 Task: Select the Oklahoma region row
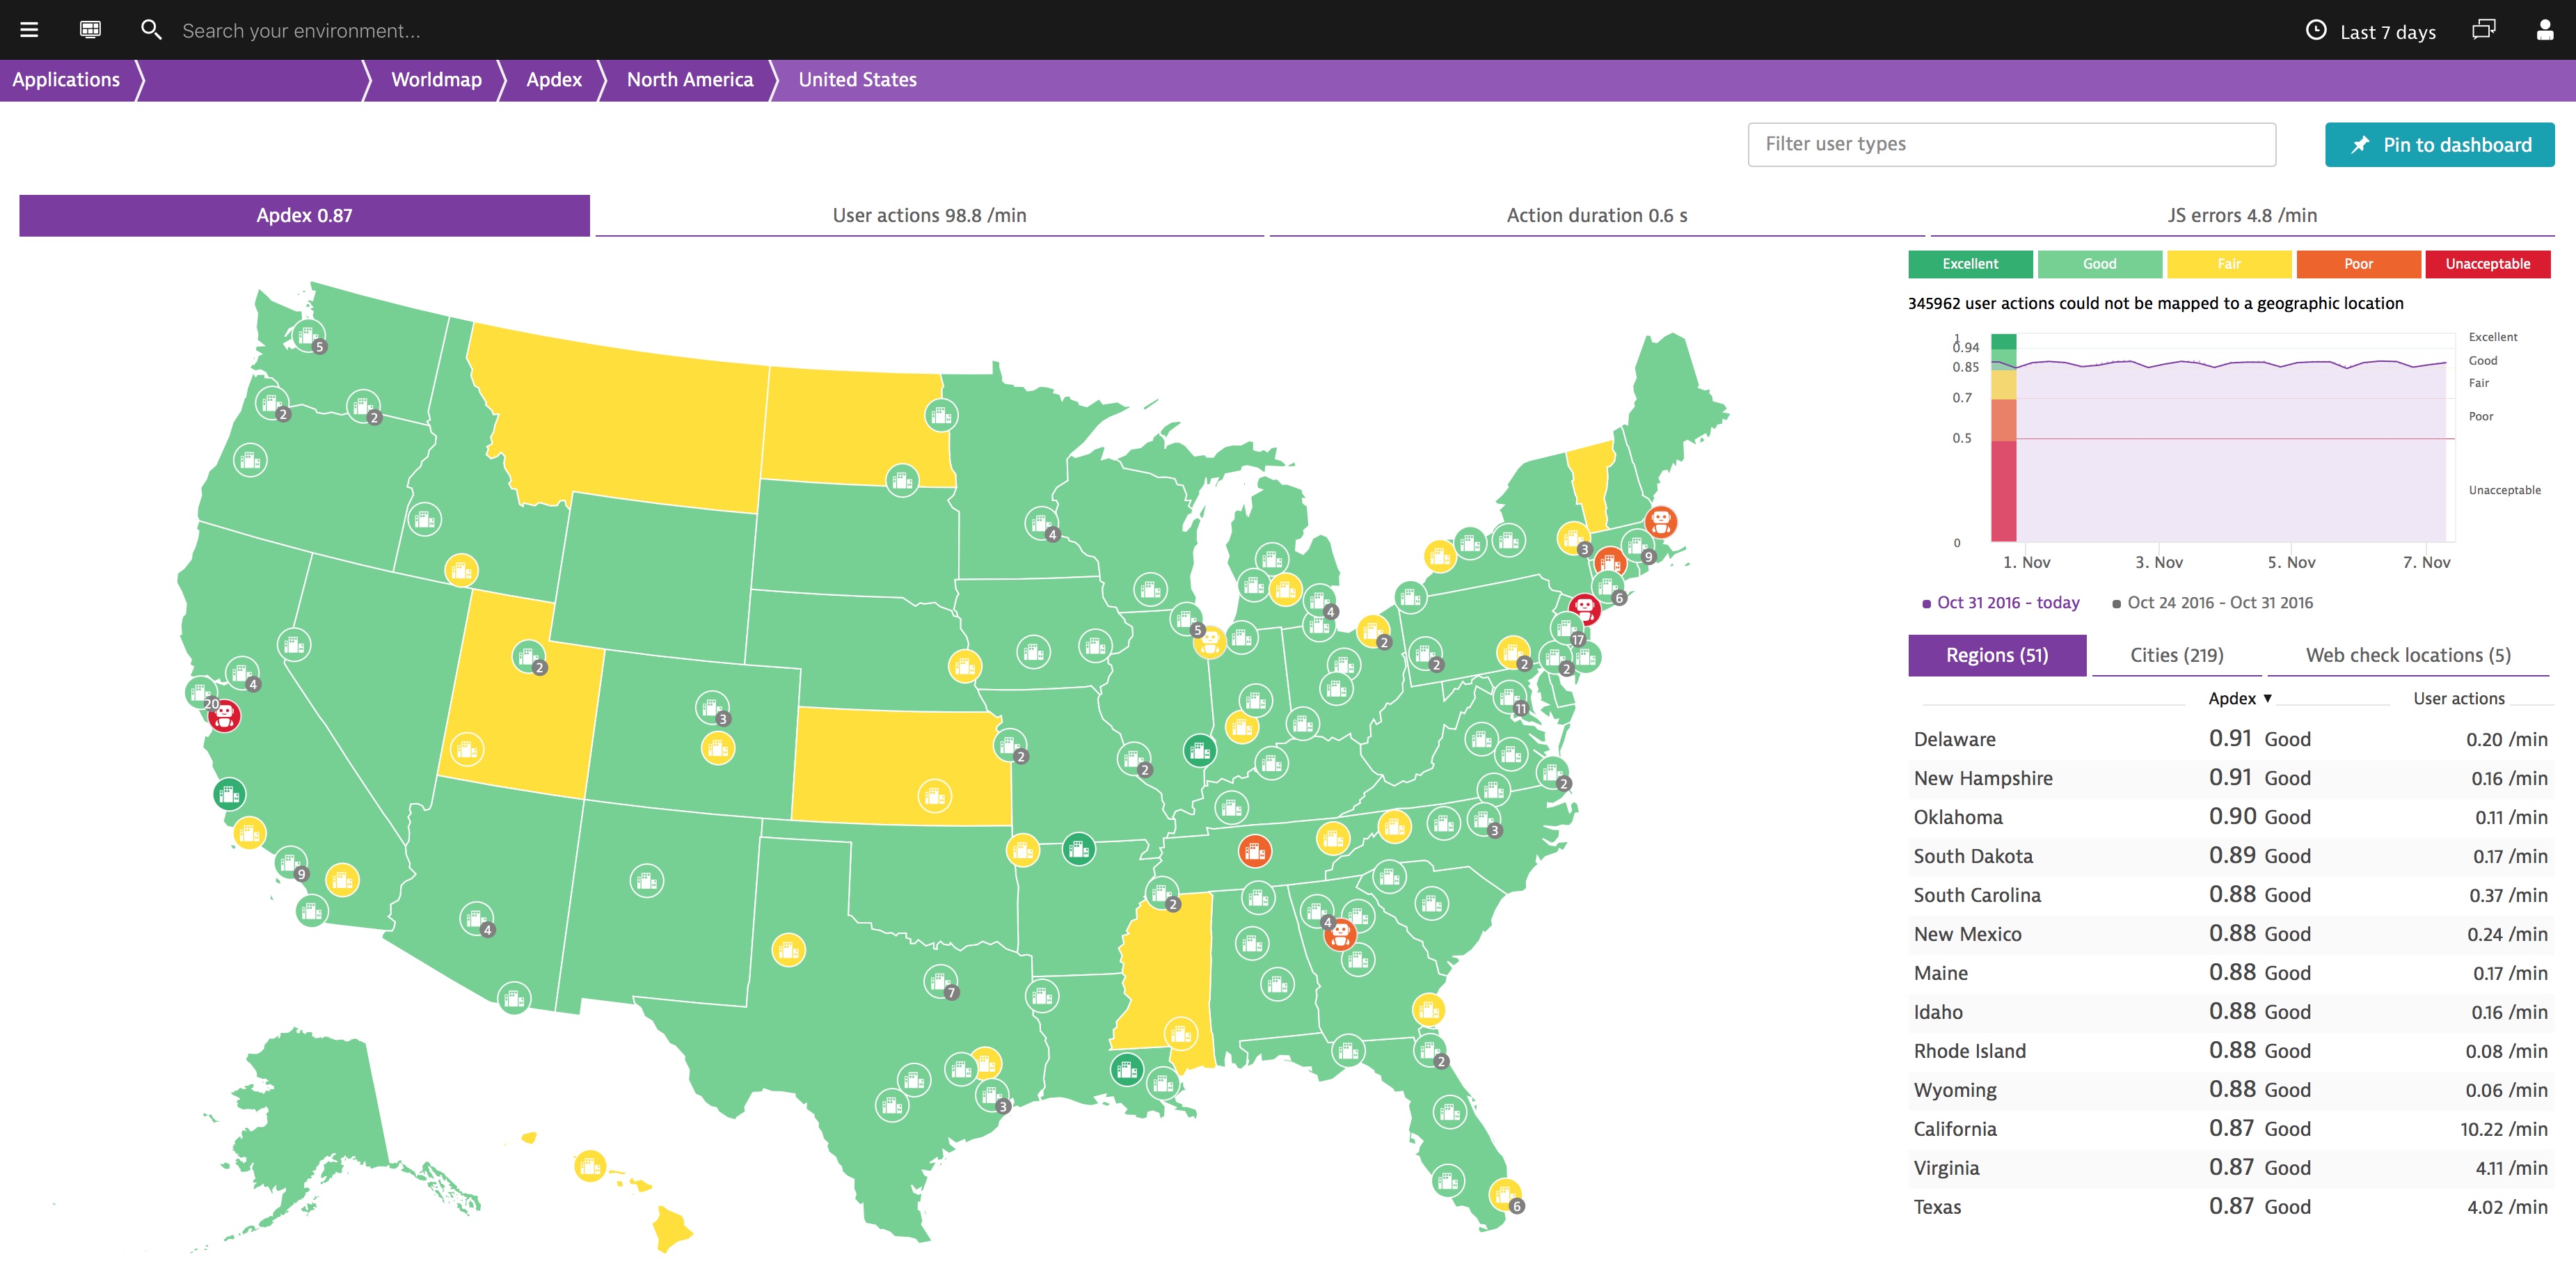pyautogui.click(x=2230, y=817)
